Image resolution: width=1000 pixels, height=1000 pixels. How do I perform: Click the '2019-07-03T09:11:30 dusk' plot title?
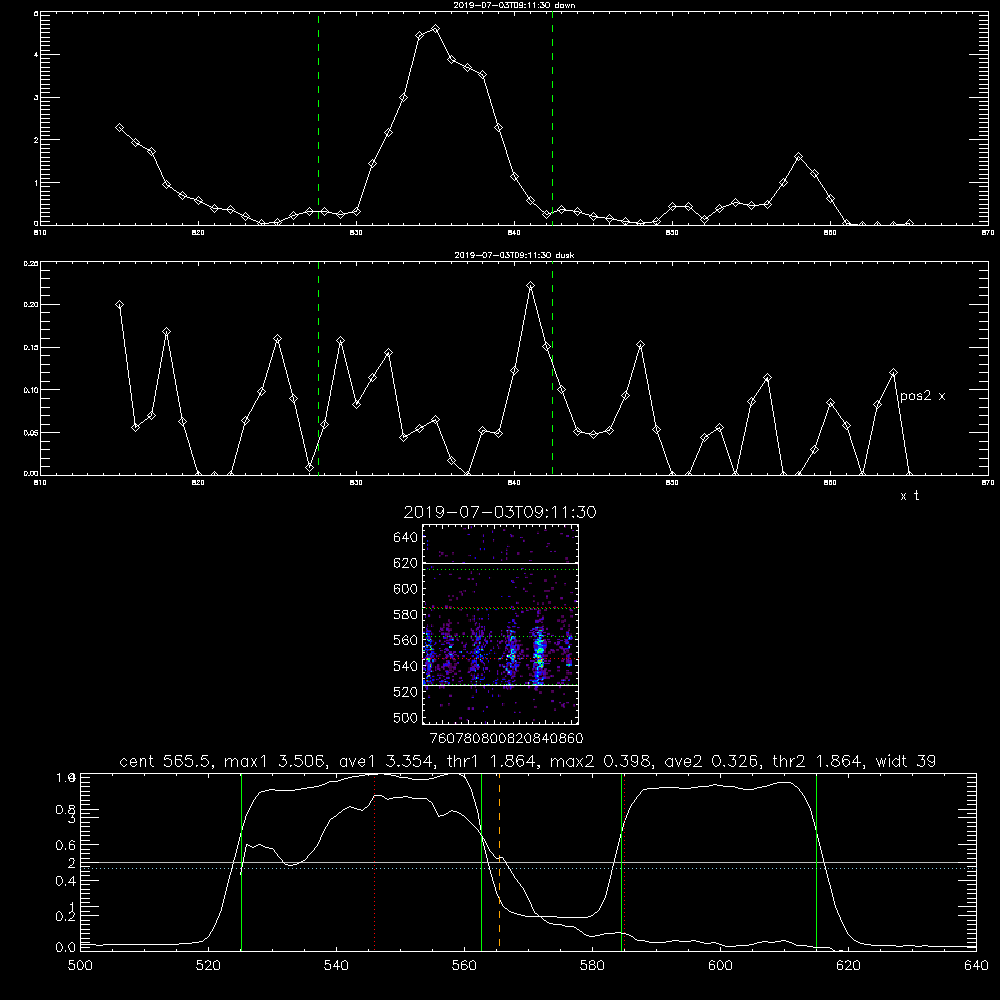[514, 255]
